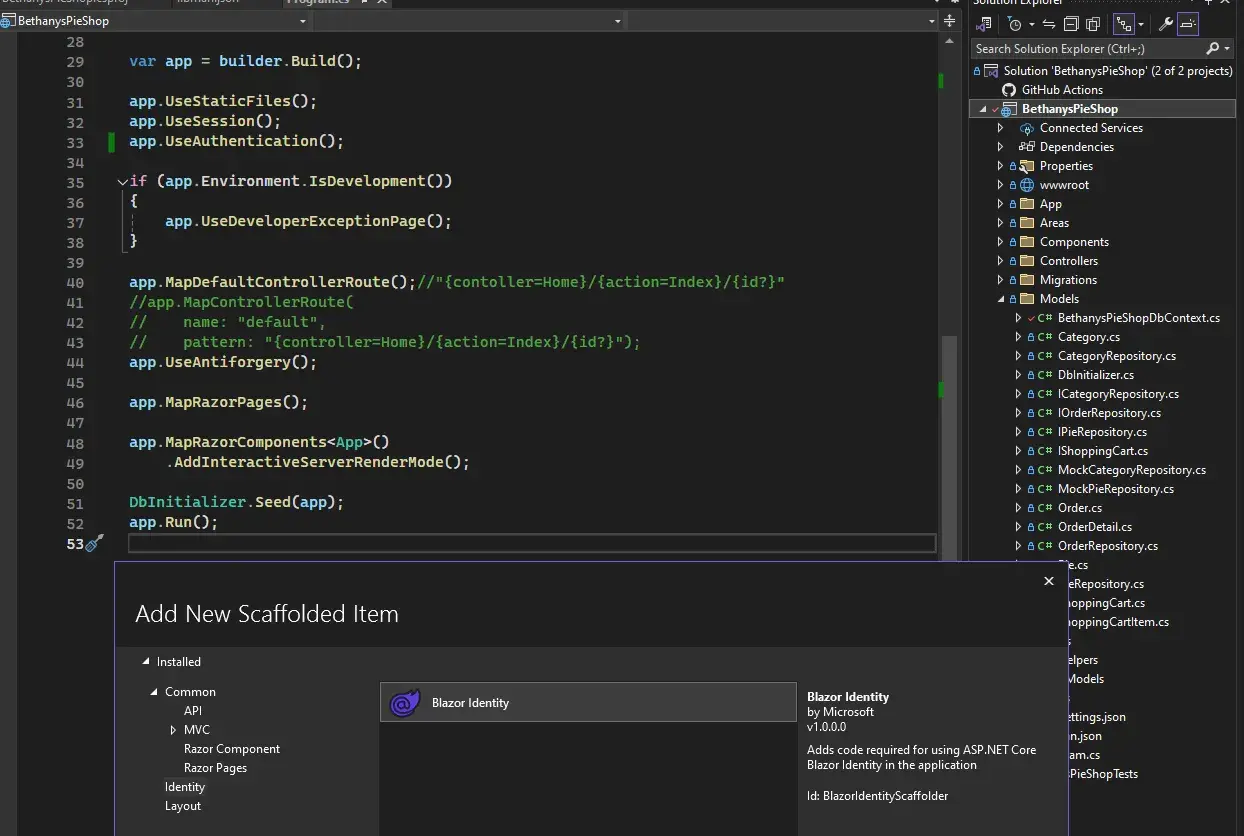The height and width of the screenshot is (836, 1244).
Task: Open file nesting settings dropdown arrow
Action: coord(1141,25)
